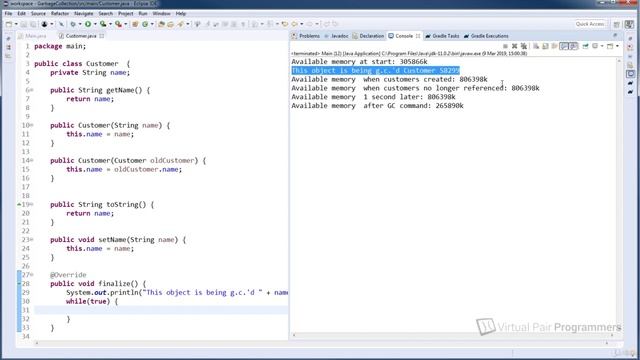Toggle Show Console on Standard Out
This screenshot has width=640, height=360.
(x=564, y=46)
